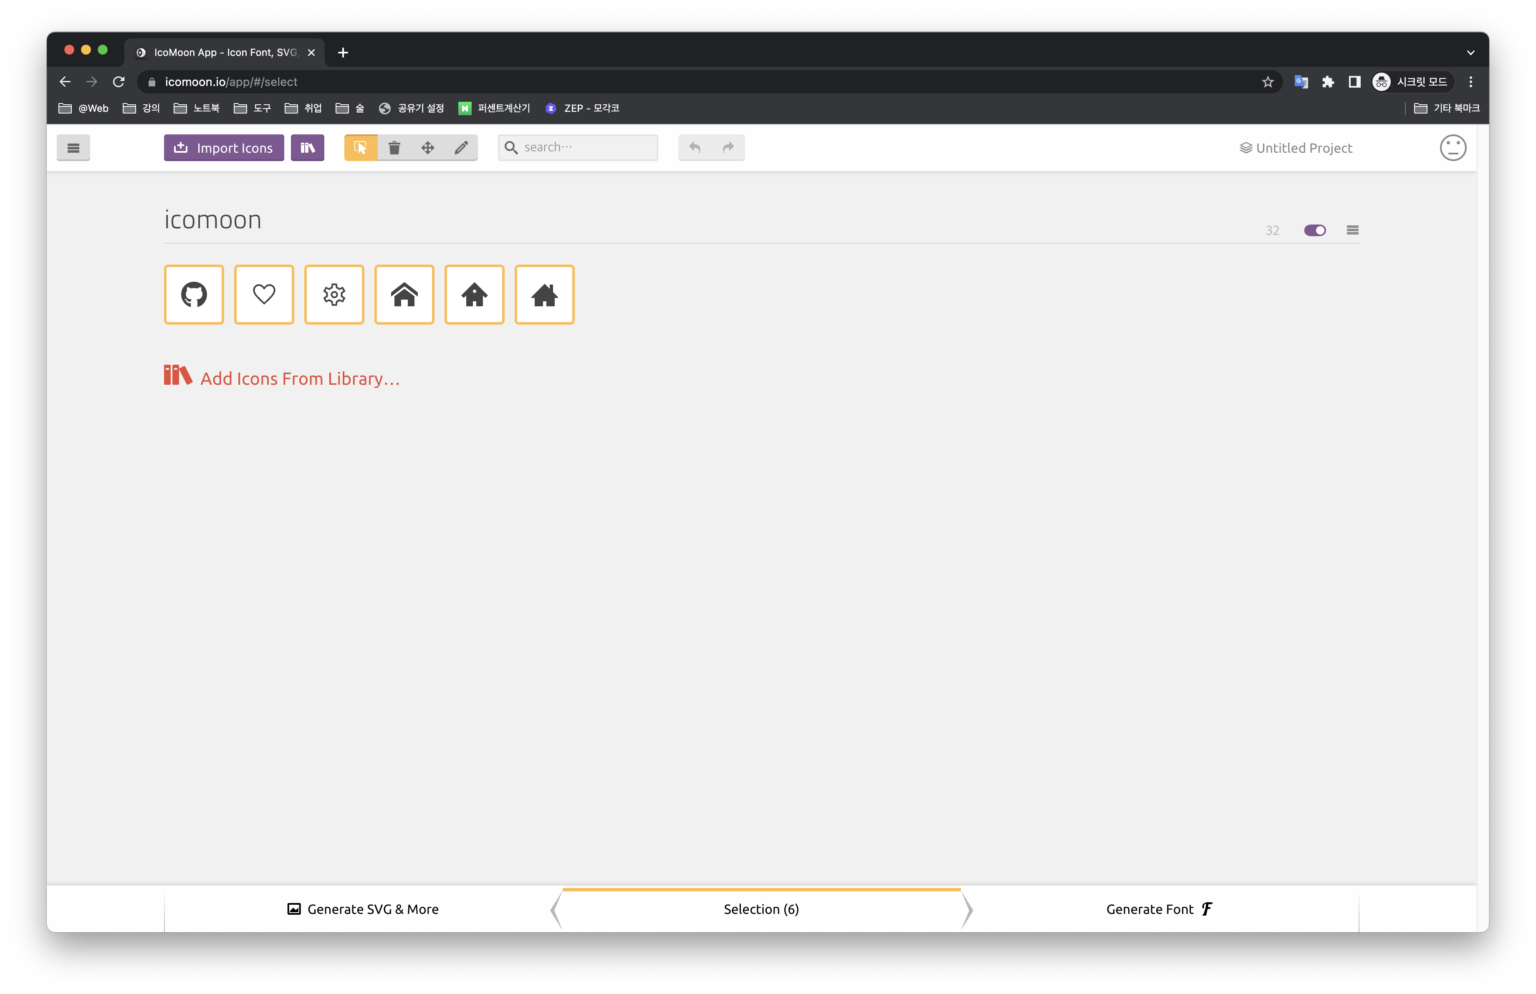Select the Edit pencil tool

coord(461,148)
